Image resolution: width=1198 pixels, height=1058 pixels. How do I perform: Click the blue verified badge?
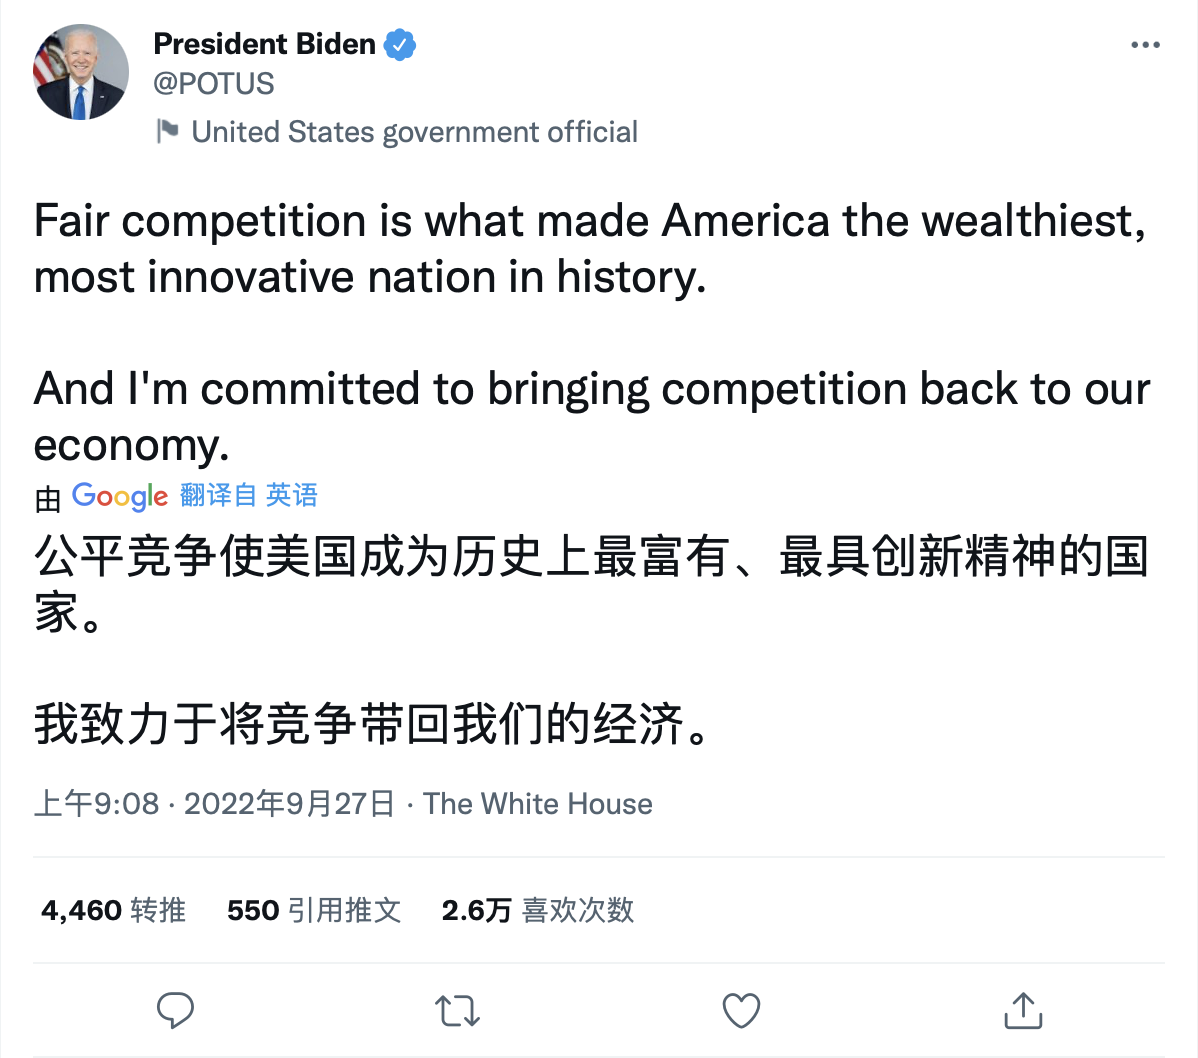401,45
